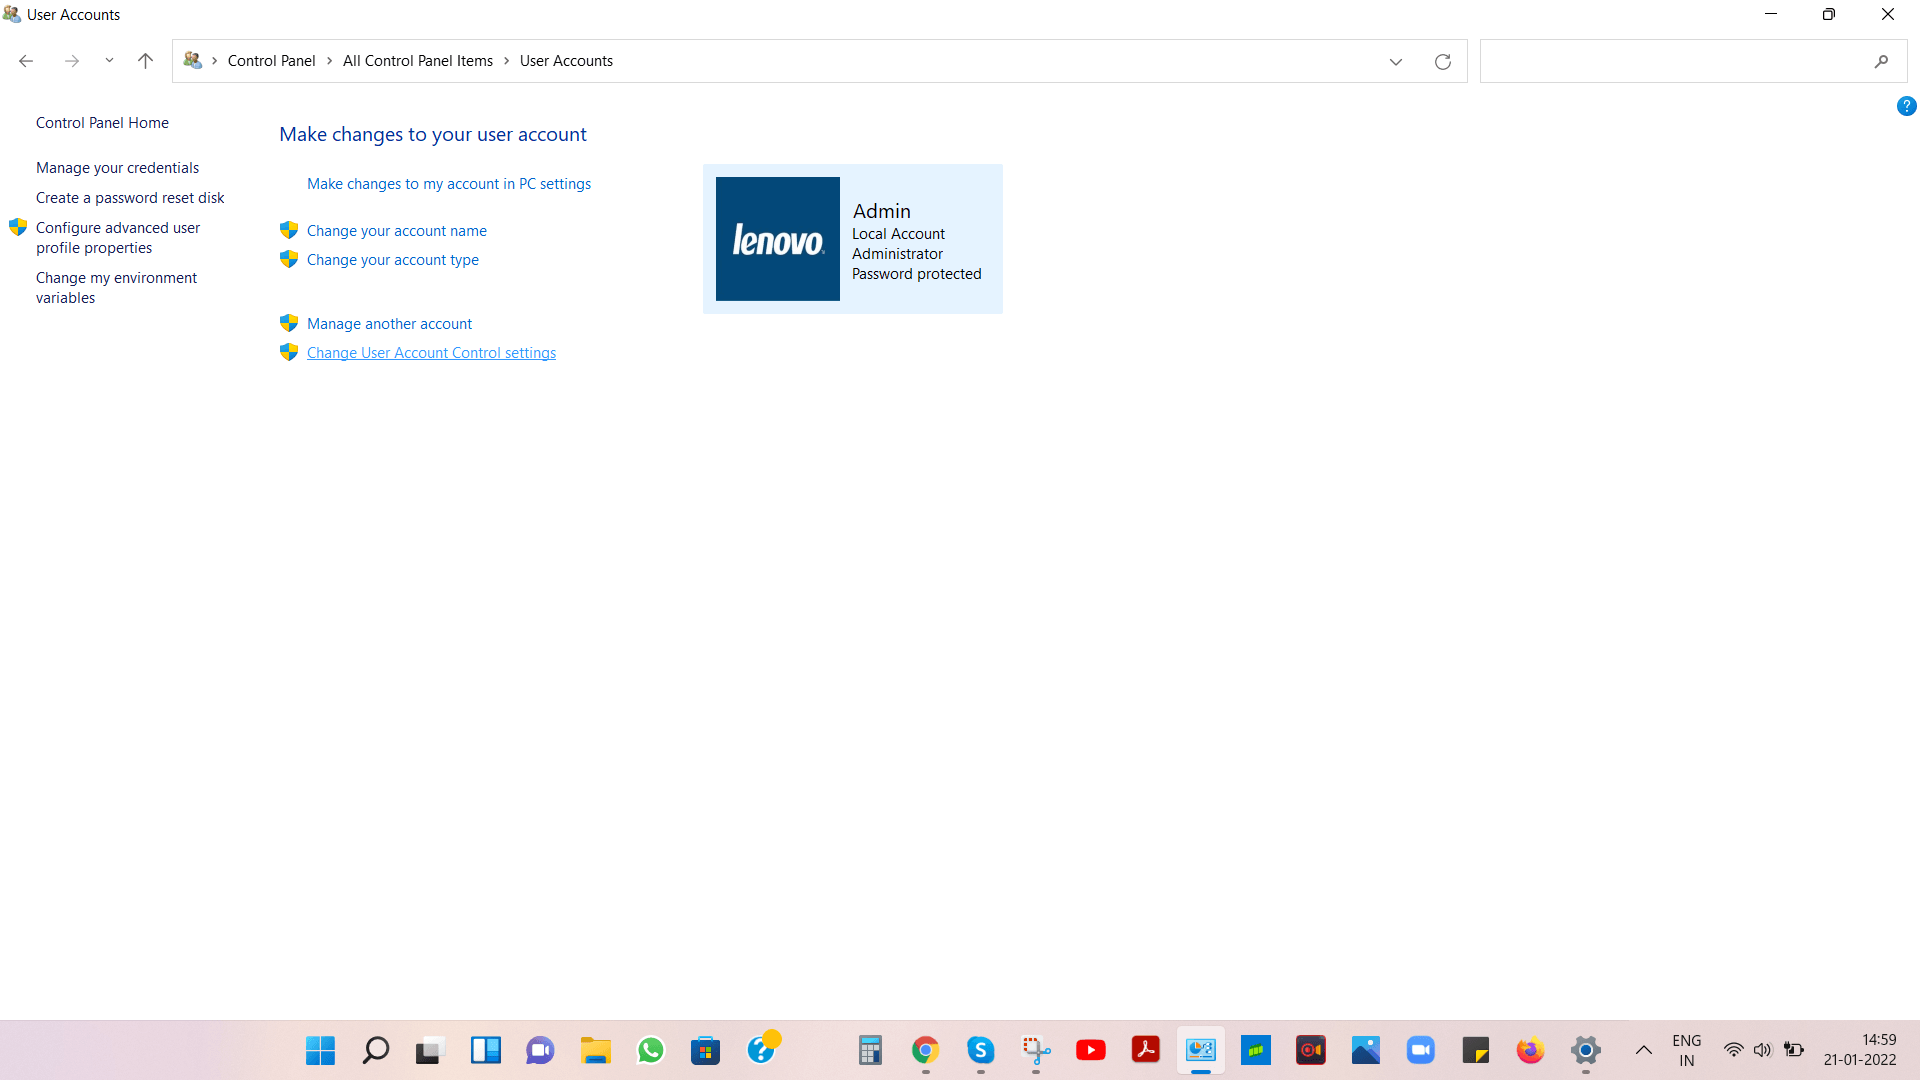Open Windows Calculator from taskbar
This screenshot has height=1080, width=1920.
click(869, 1050)
